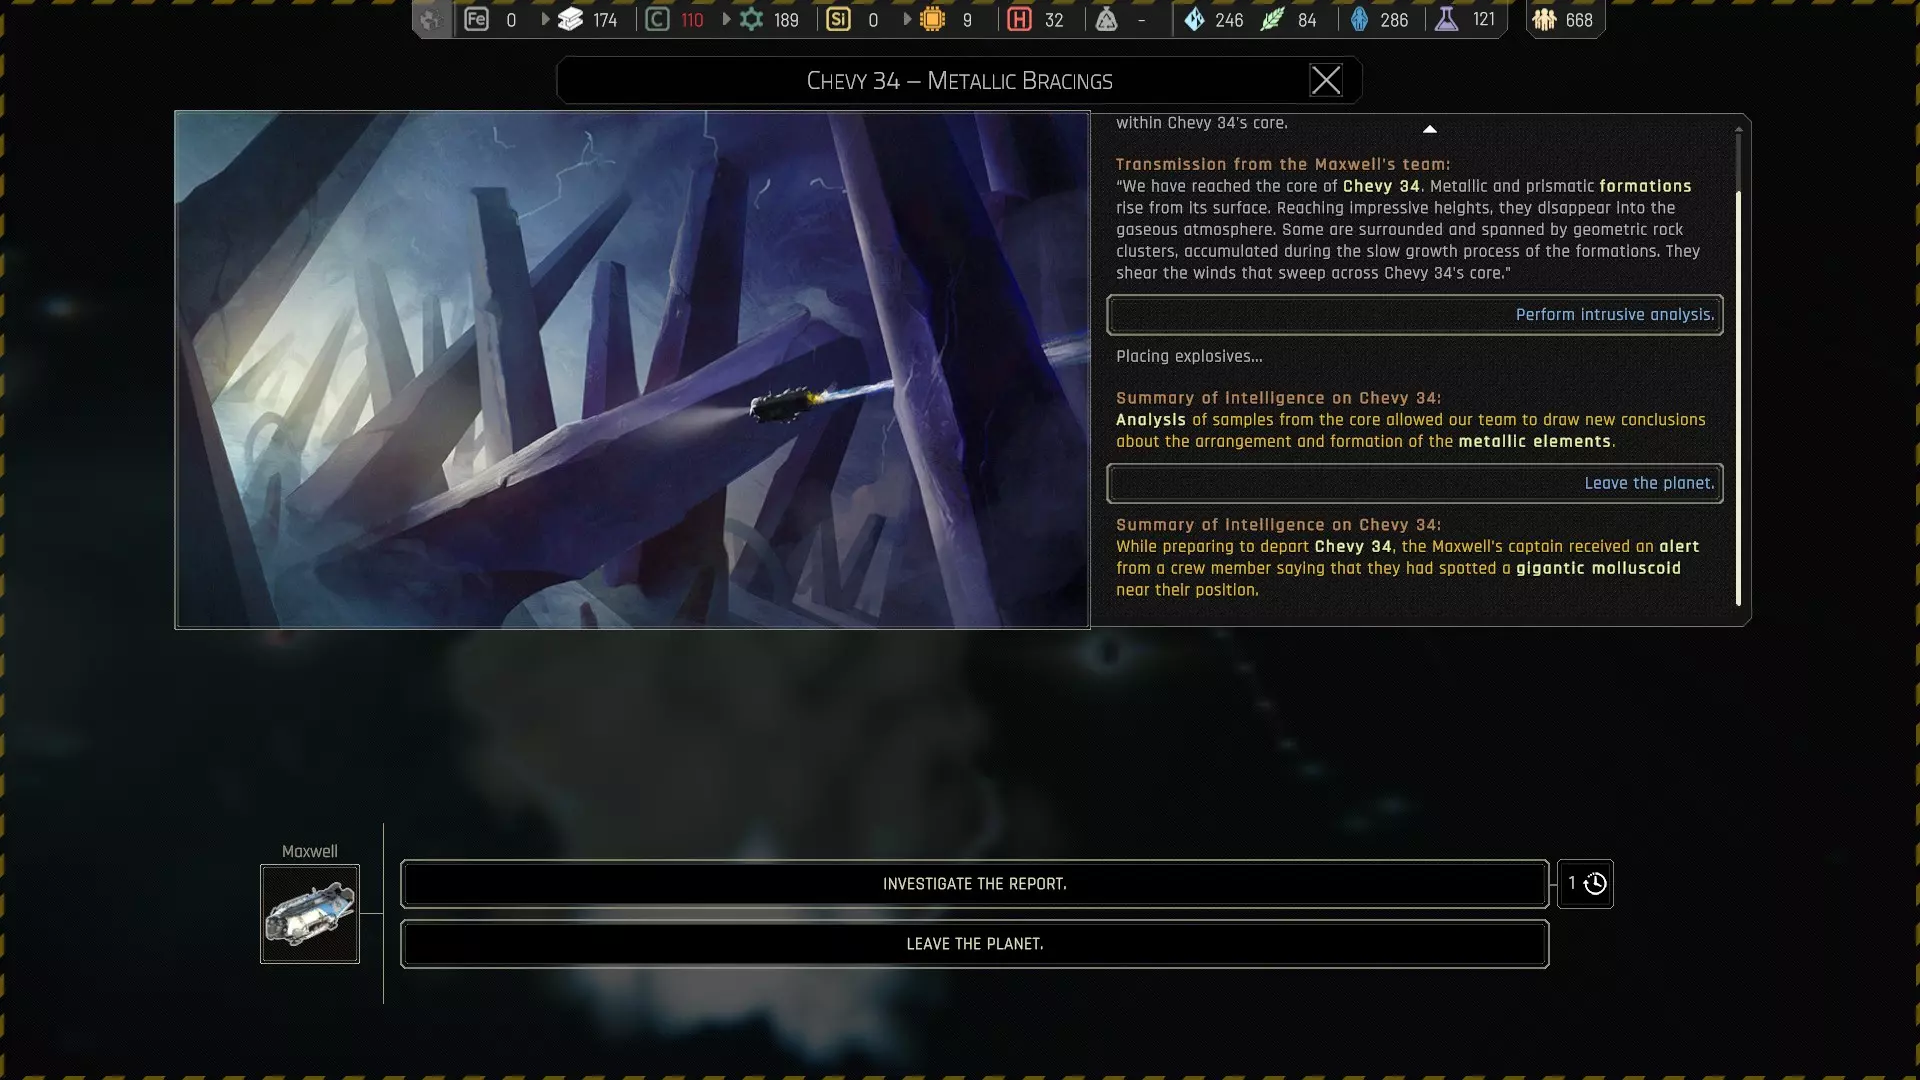
Task: Close the Chevy 34 event dialog
Action: point(1326,81)
